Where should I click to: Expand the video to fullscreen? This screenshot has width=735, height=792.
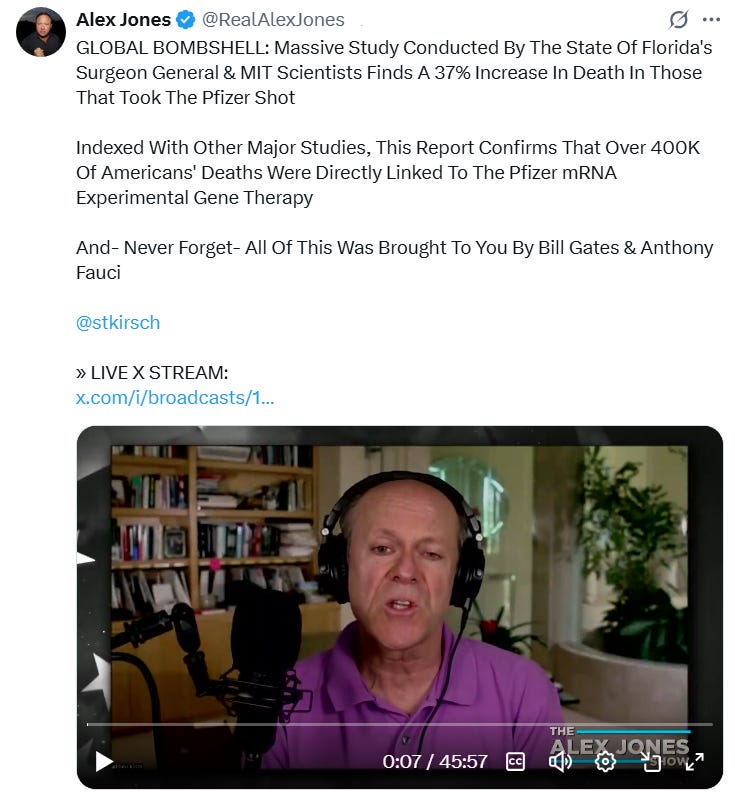(695, 761)
